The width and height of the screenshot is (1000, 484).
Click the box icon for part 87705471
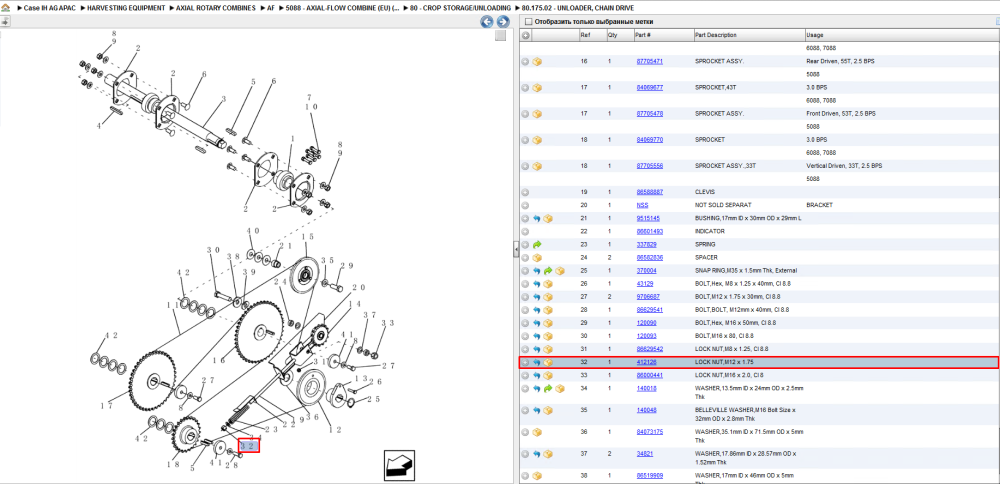pyautogui.click(x=537, y=62)
